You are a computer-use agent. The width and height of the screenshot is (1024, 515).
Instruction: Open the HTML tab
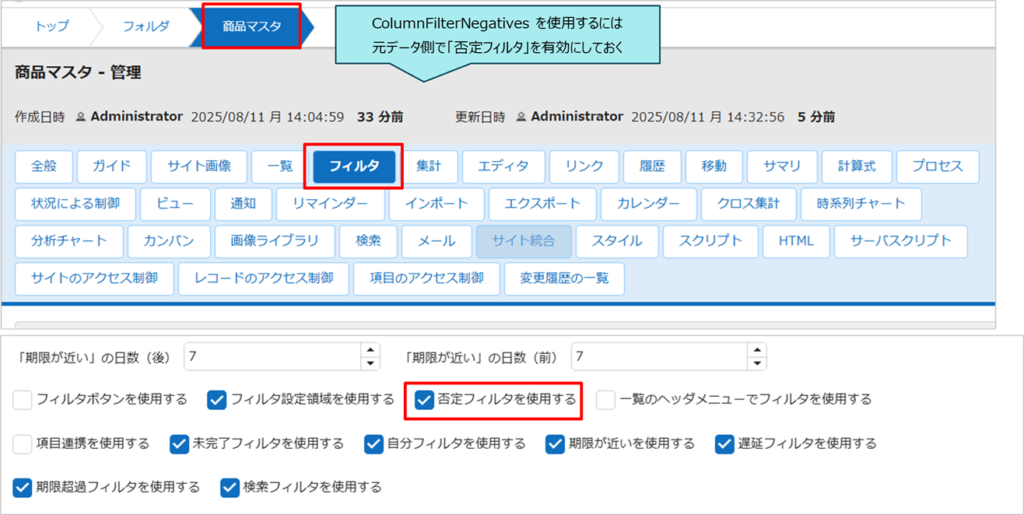pyautogui.click(x=796, y=241)
